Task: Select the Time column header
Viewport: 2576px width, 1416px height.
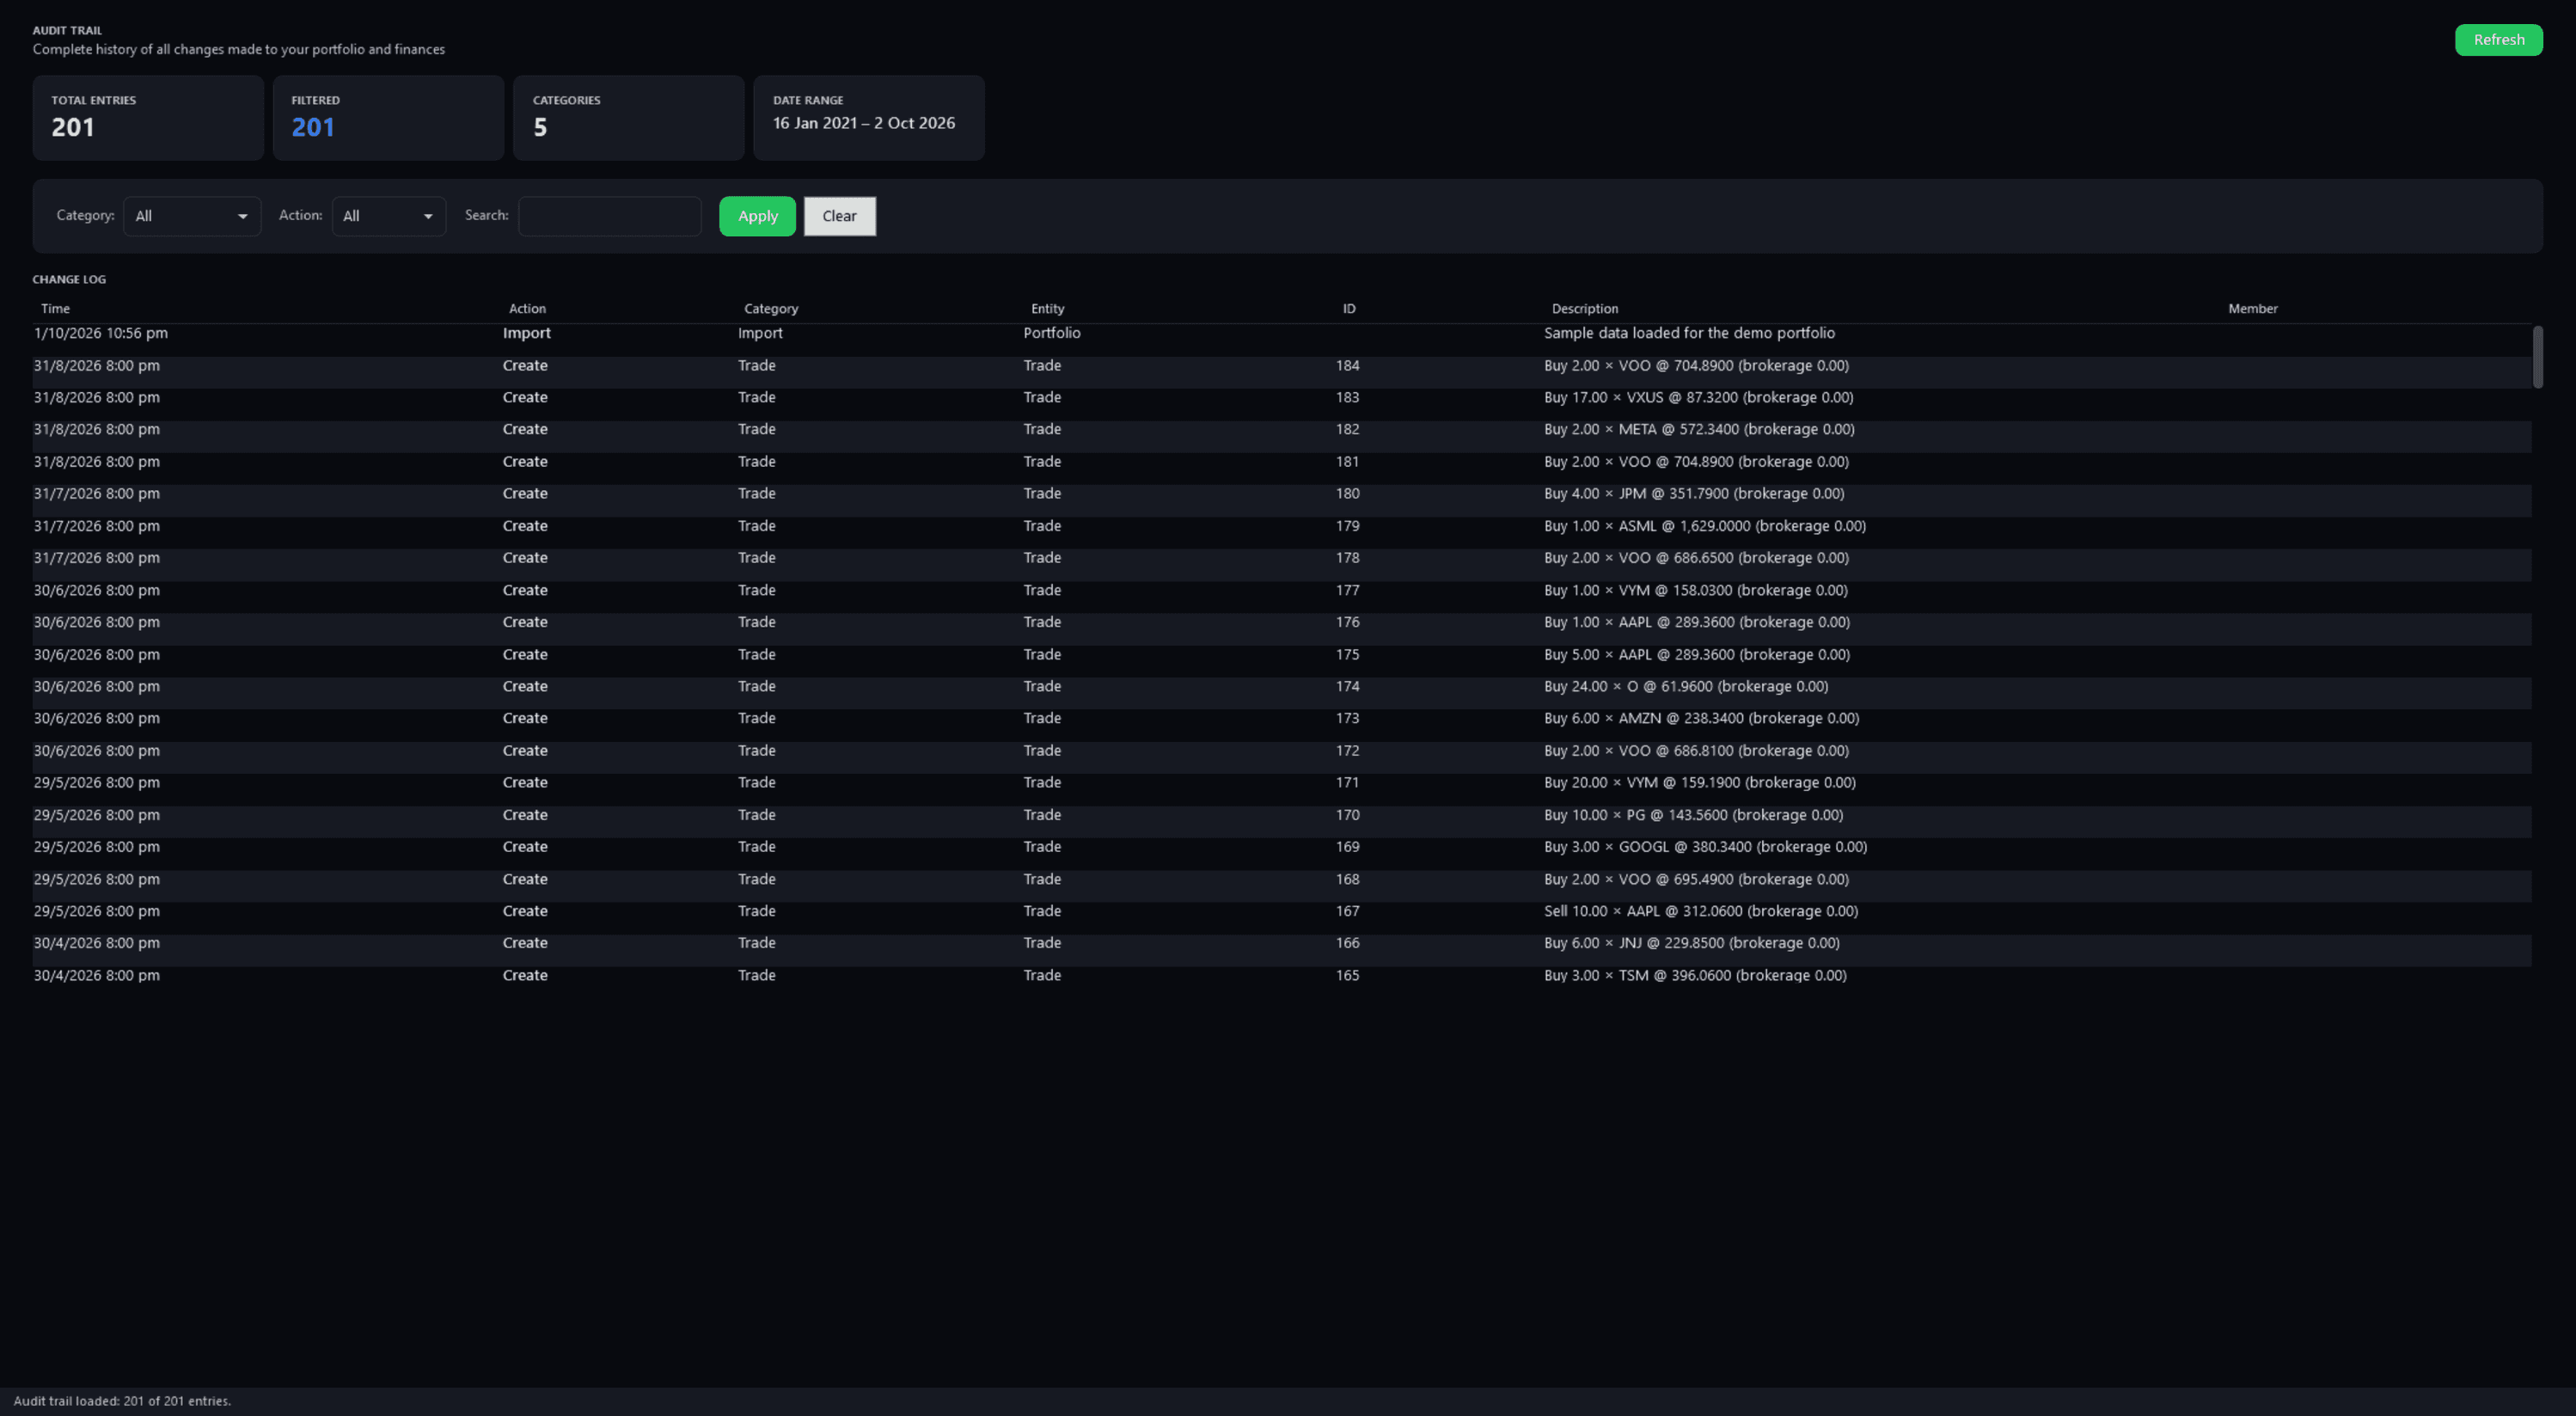Action: coord(55,309)
